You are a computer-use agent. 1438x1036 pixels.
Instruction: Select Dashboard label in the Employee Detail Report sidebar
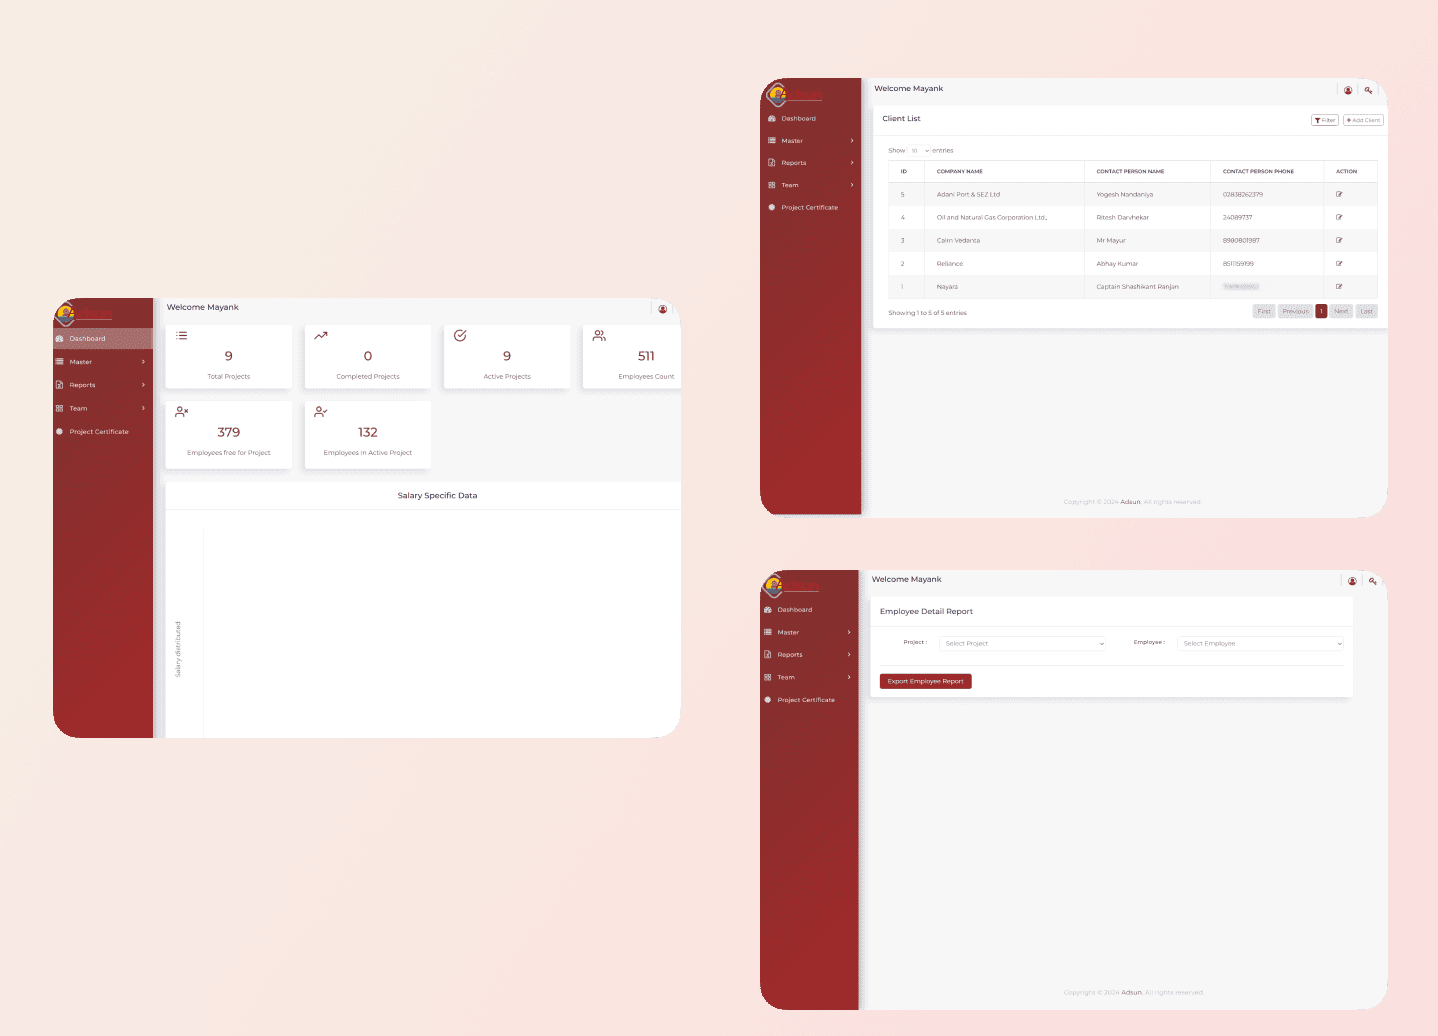[795, 610]
